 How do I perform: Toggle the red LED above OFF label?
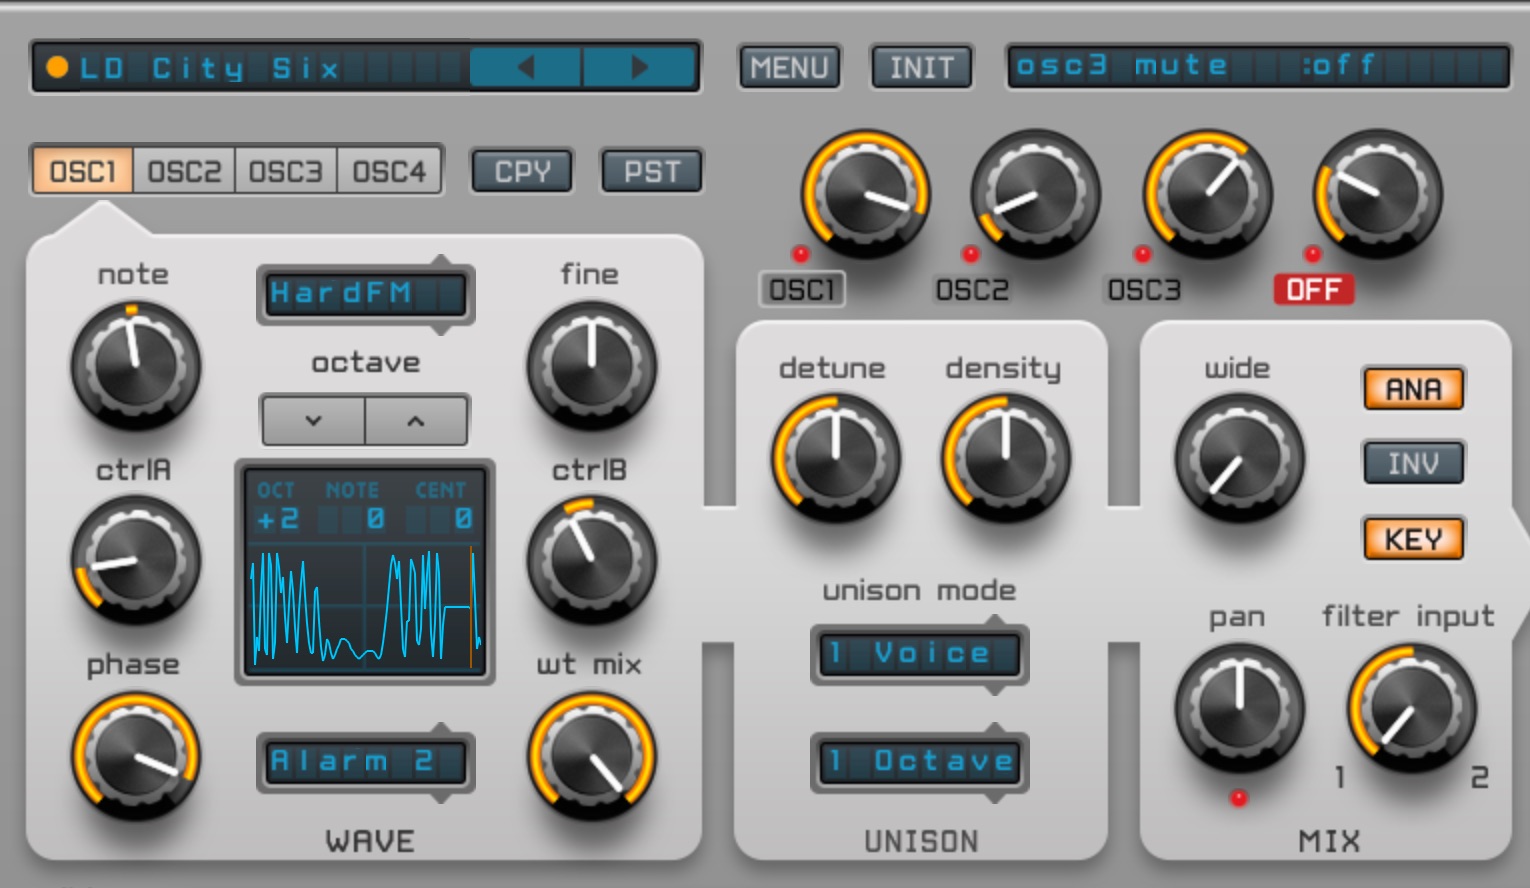[1313, 253]
